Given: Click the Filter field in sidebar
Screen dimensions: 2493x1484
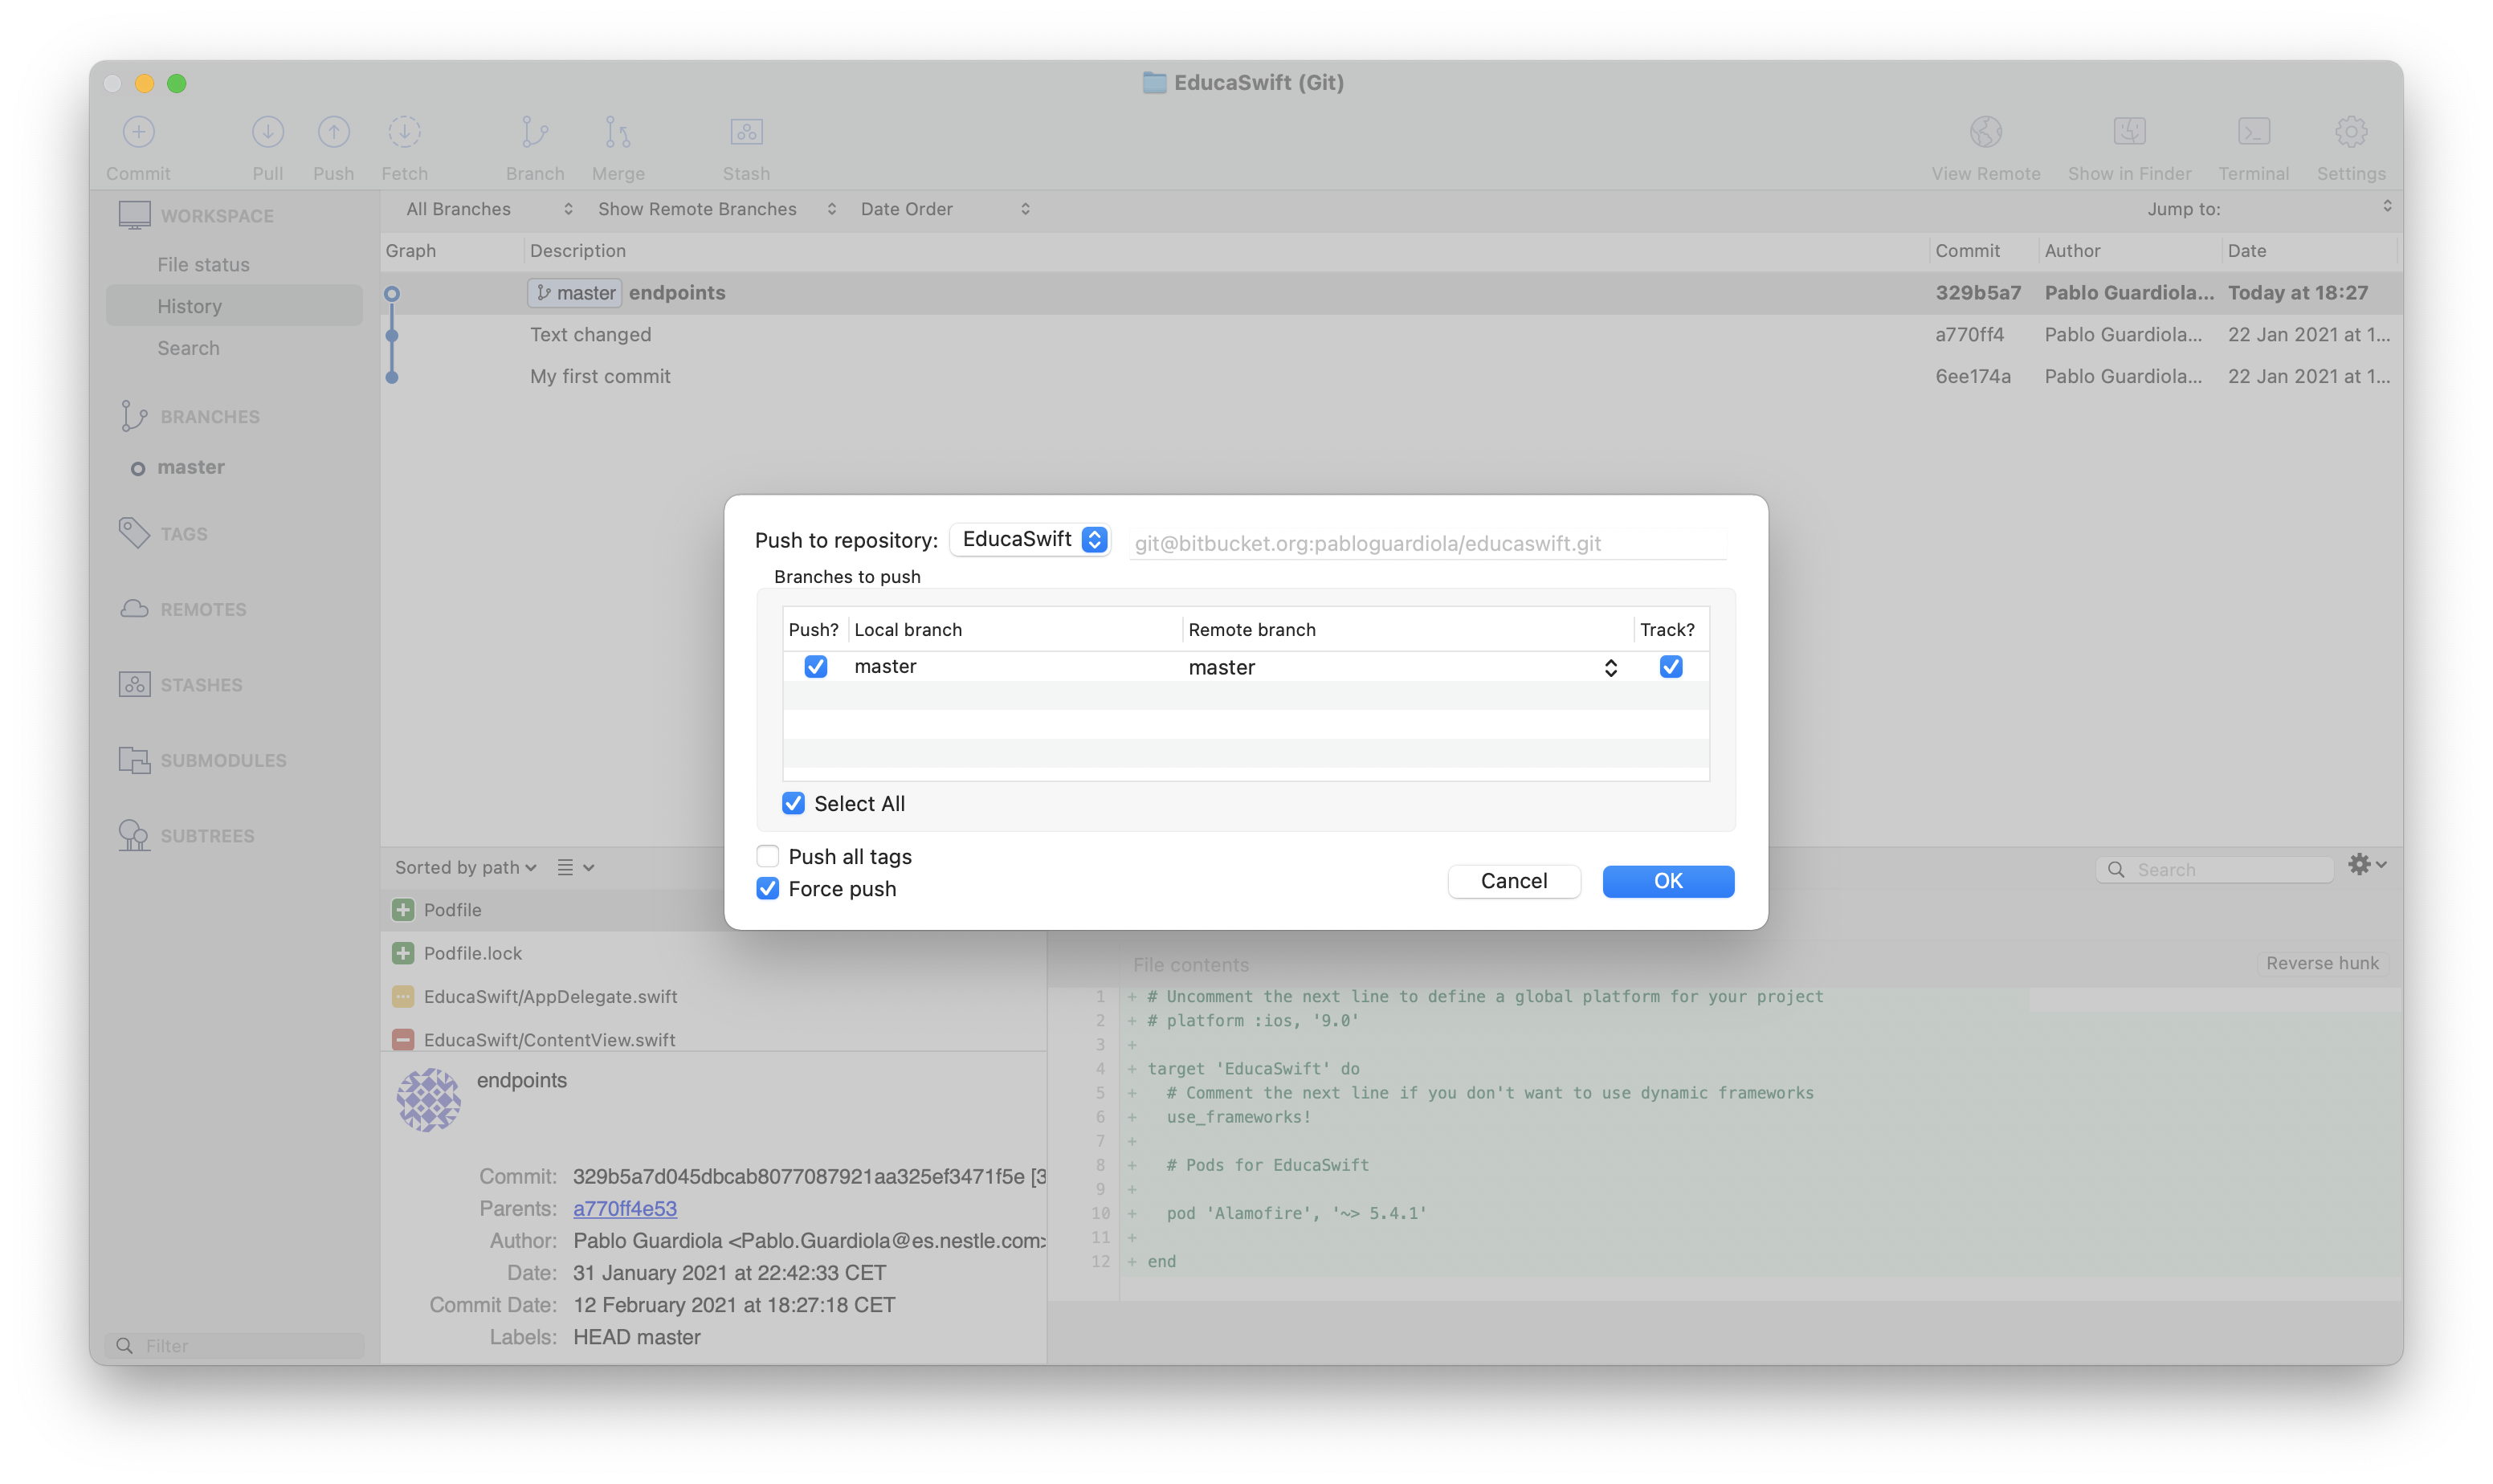Looking at the screenshot, I should click(x=236, y=1346).
